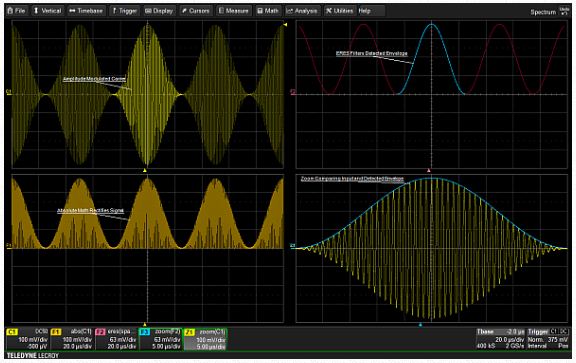Select the 'Absolute Math Rectifies Signal' label
Image resolution: width=576 pixels, height=363 pixels.
[x=90, y=211]
